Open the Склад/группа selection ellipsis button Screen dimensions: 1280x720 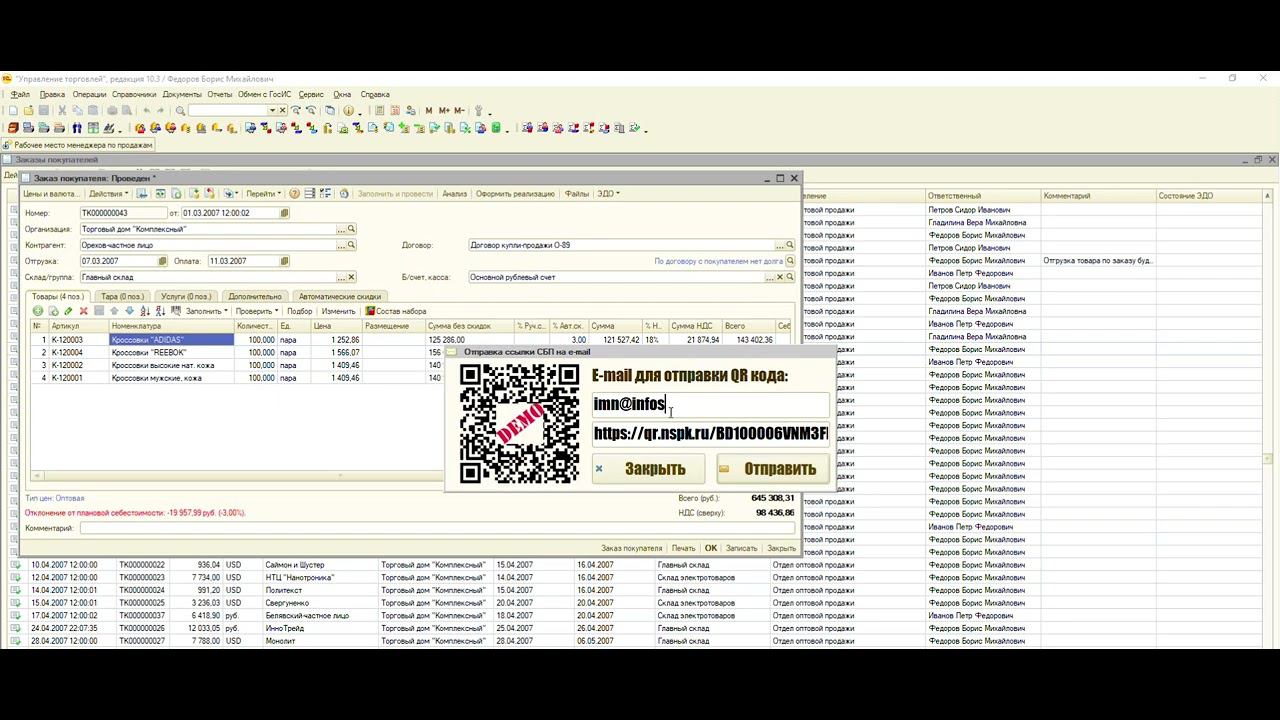tap(341, 277)
